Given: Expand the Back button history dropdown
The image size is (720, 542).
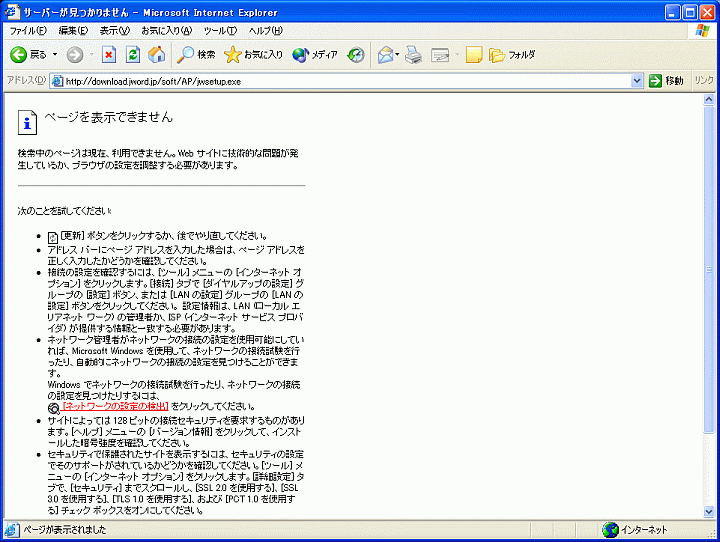Looking at the screenshot, I should tap(55, 54).
